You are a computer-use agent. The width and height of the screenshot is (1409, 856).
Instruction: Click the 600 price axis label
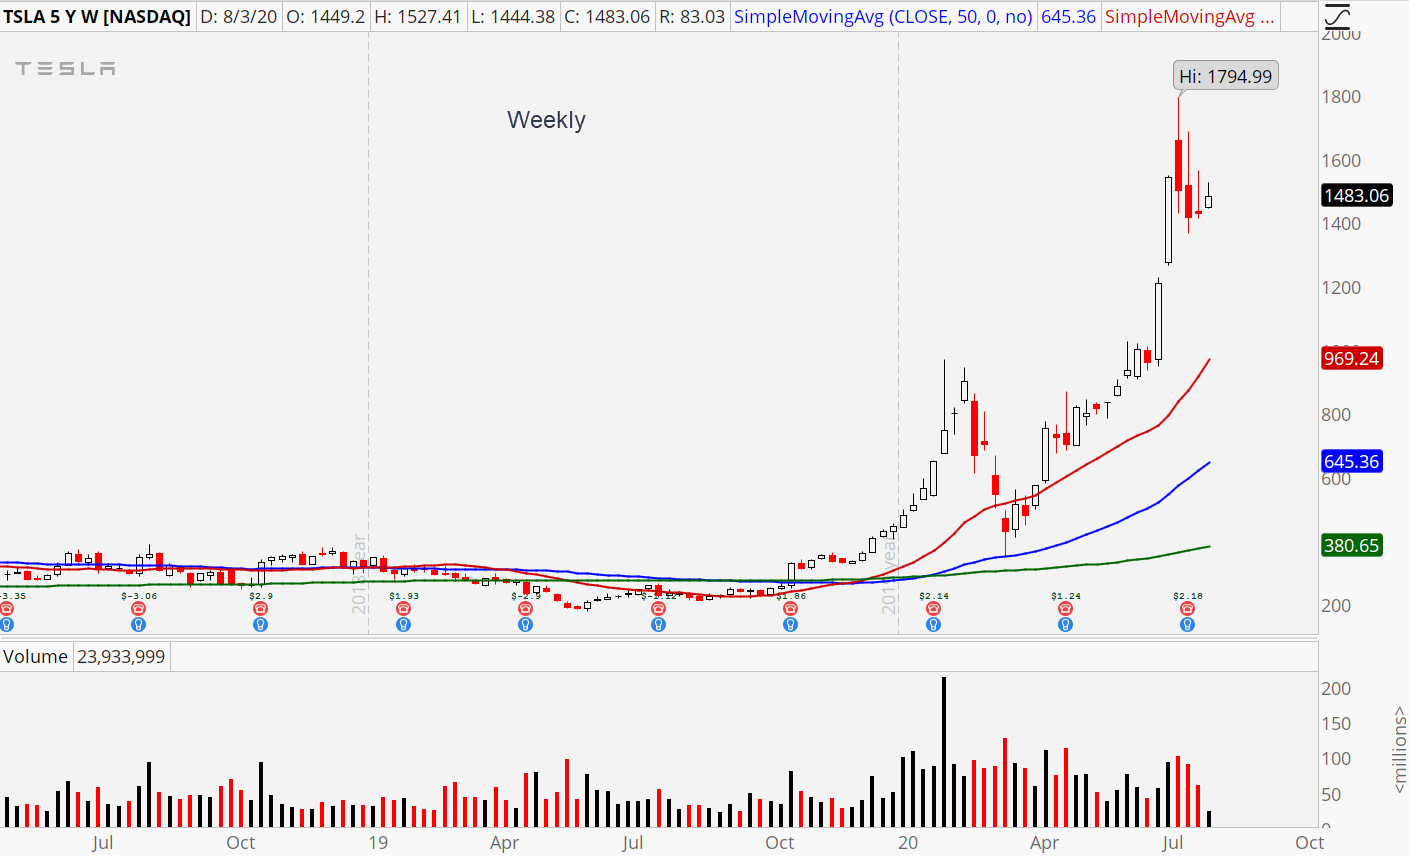tap(1336, 479)
